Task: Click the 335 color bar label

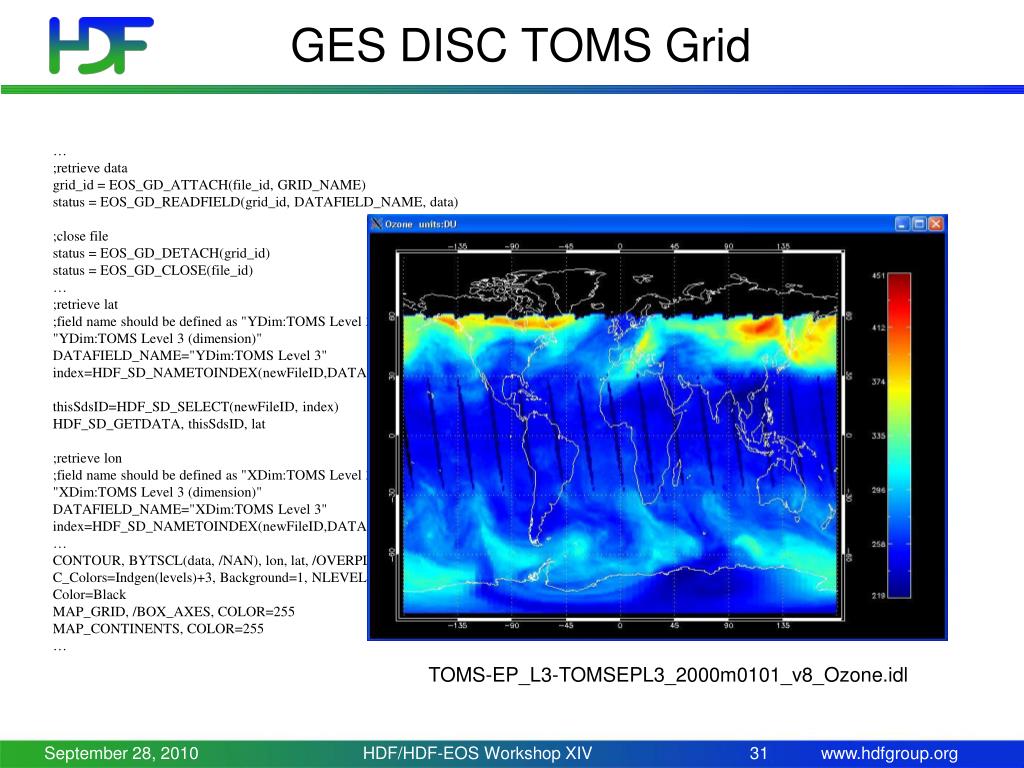Action: 878,436
